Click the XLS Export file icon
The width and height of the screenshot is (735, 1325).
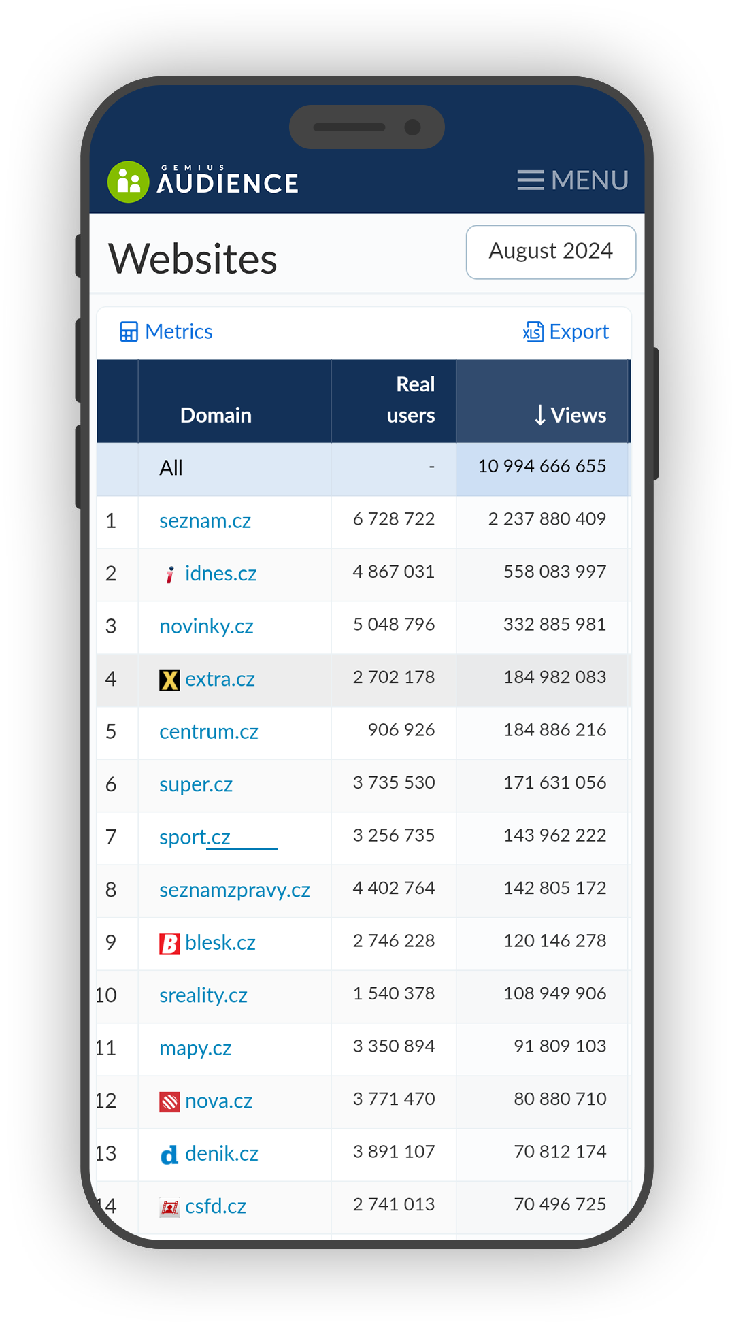click(x=533, y=332)
